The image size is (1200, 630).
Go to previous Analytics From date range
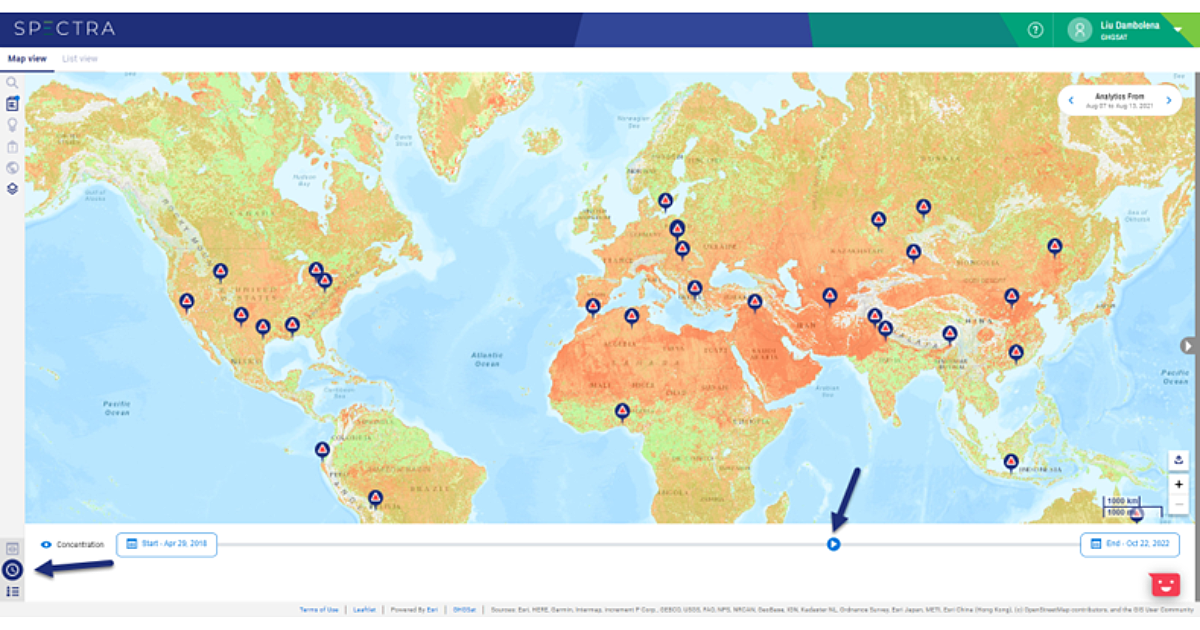pyautogui.click(x=1071, y=100)
